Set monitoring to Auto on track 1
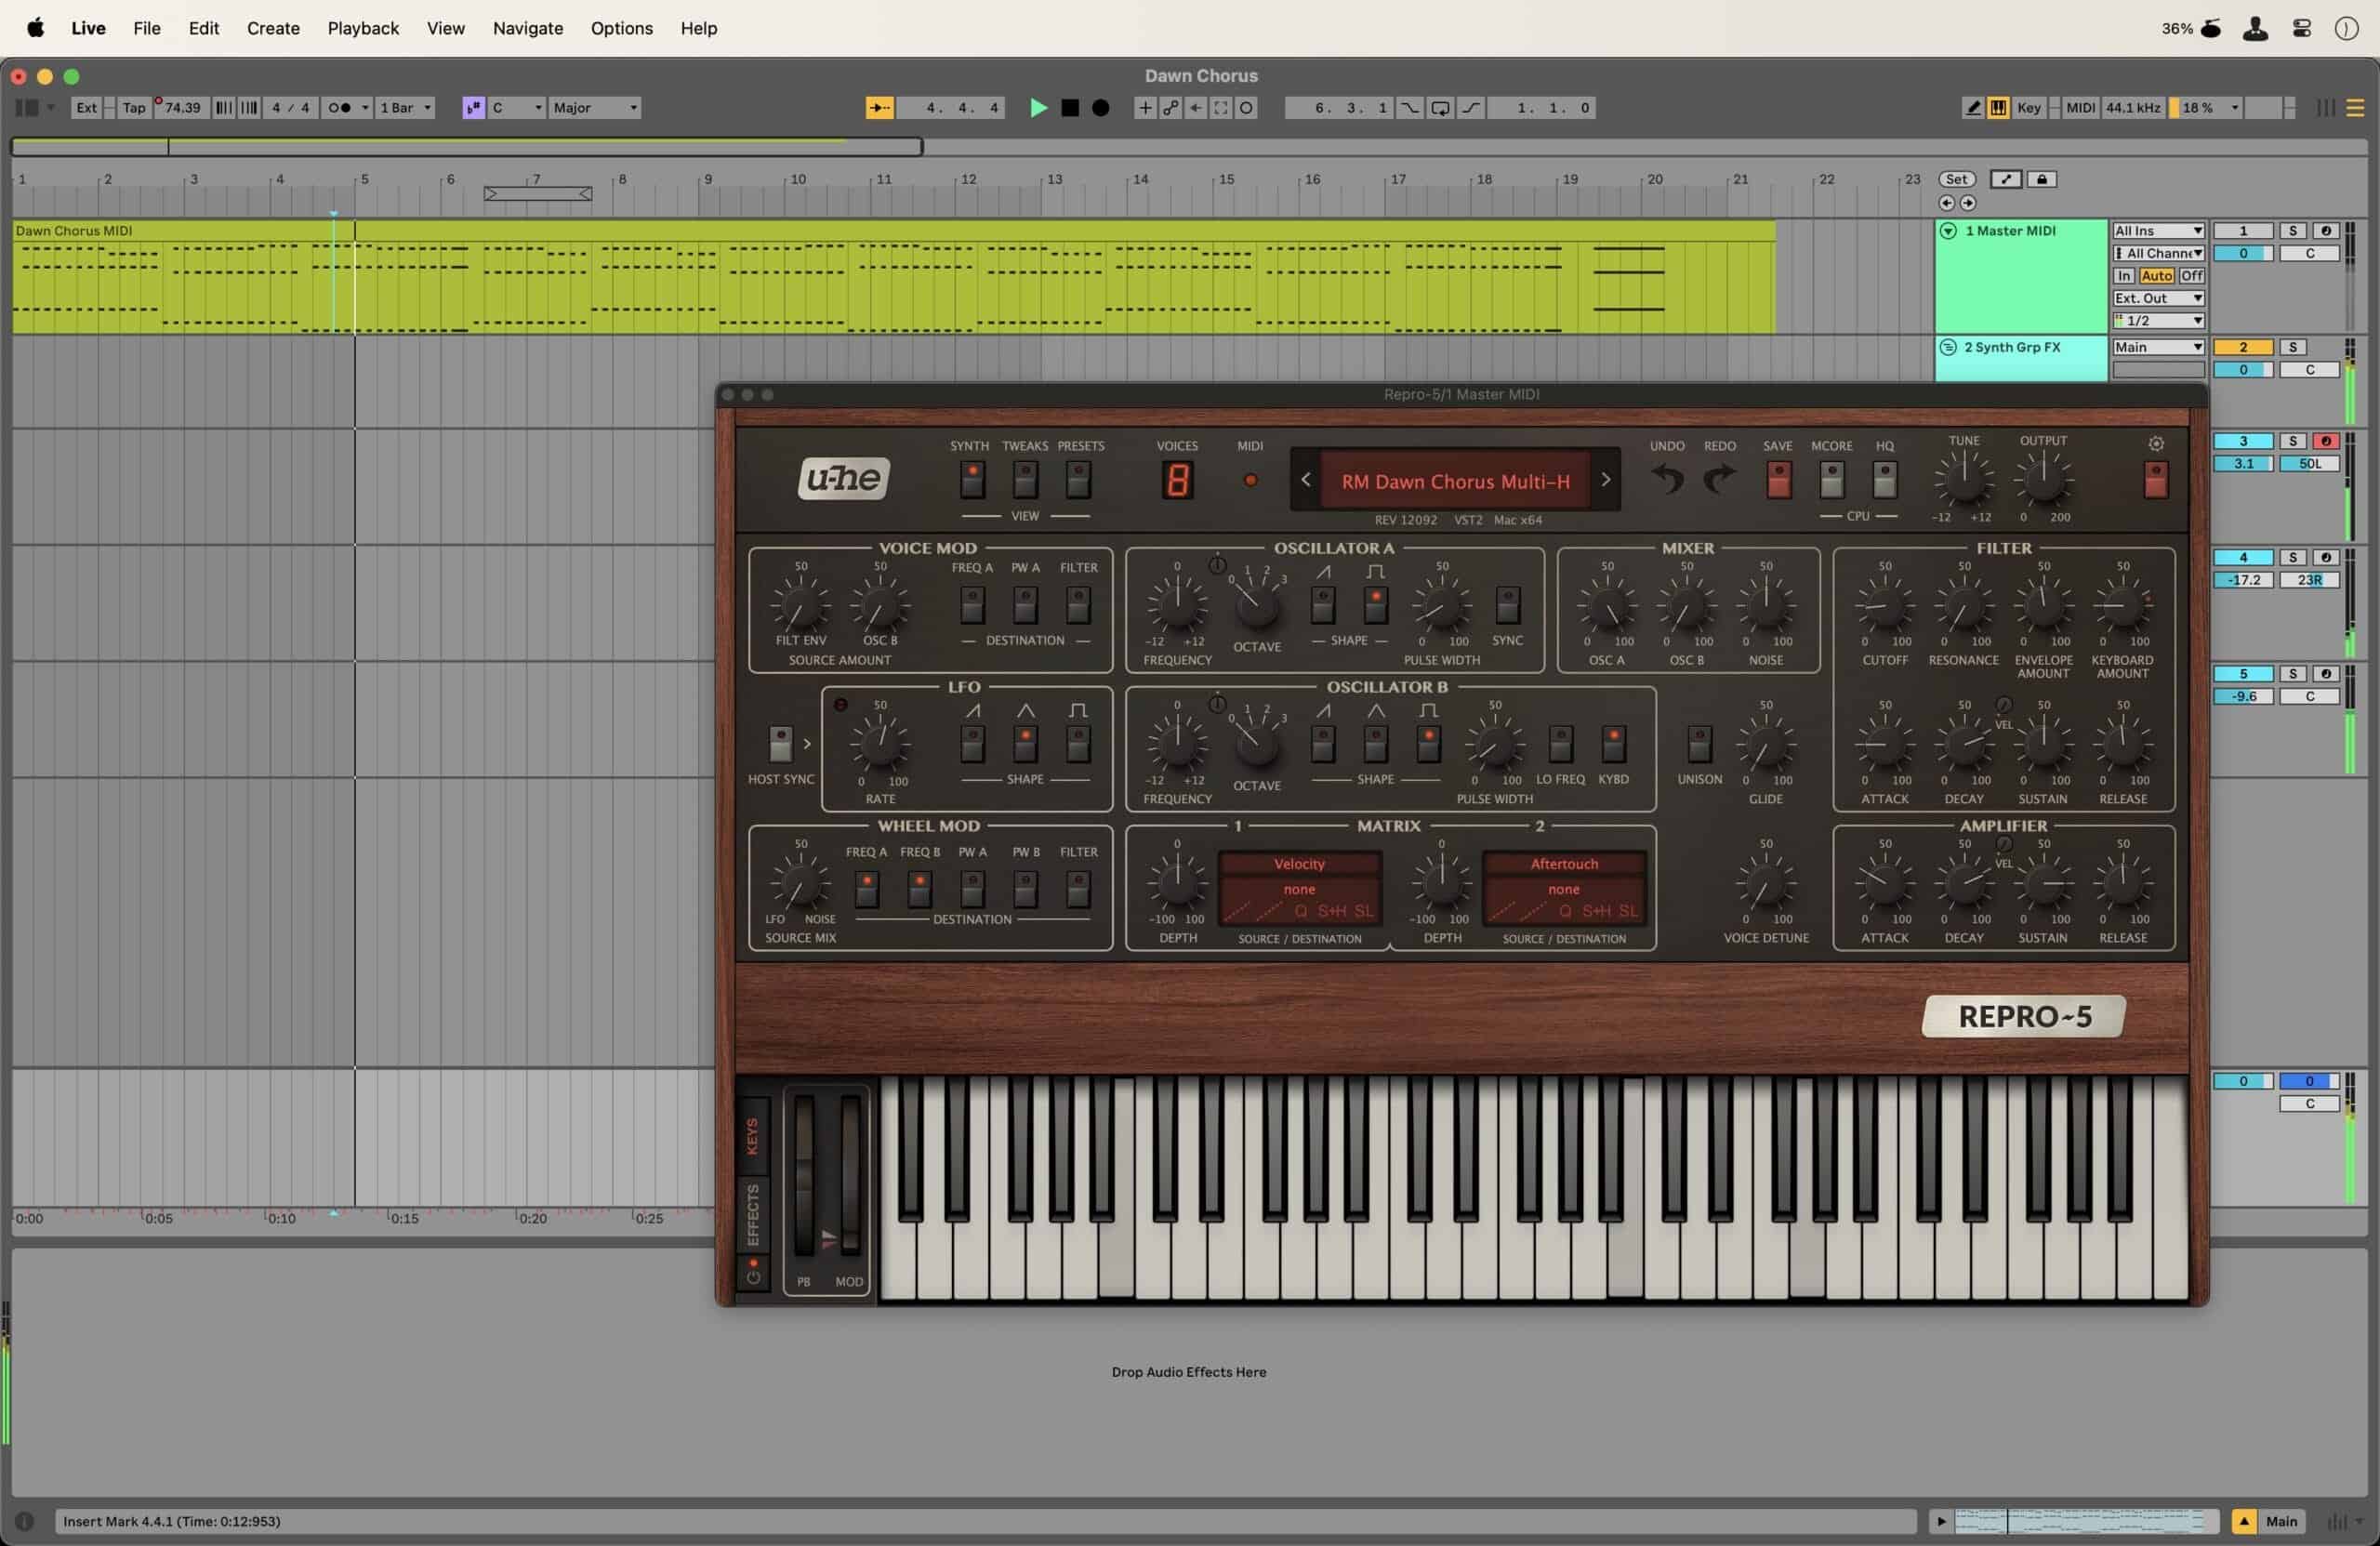This screenshot has width=2380, height=1546. (x=2157, y=276)
